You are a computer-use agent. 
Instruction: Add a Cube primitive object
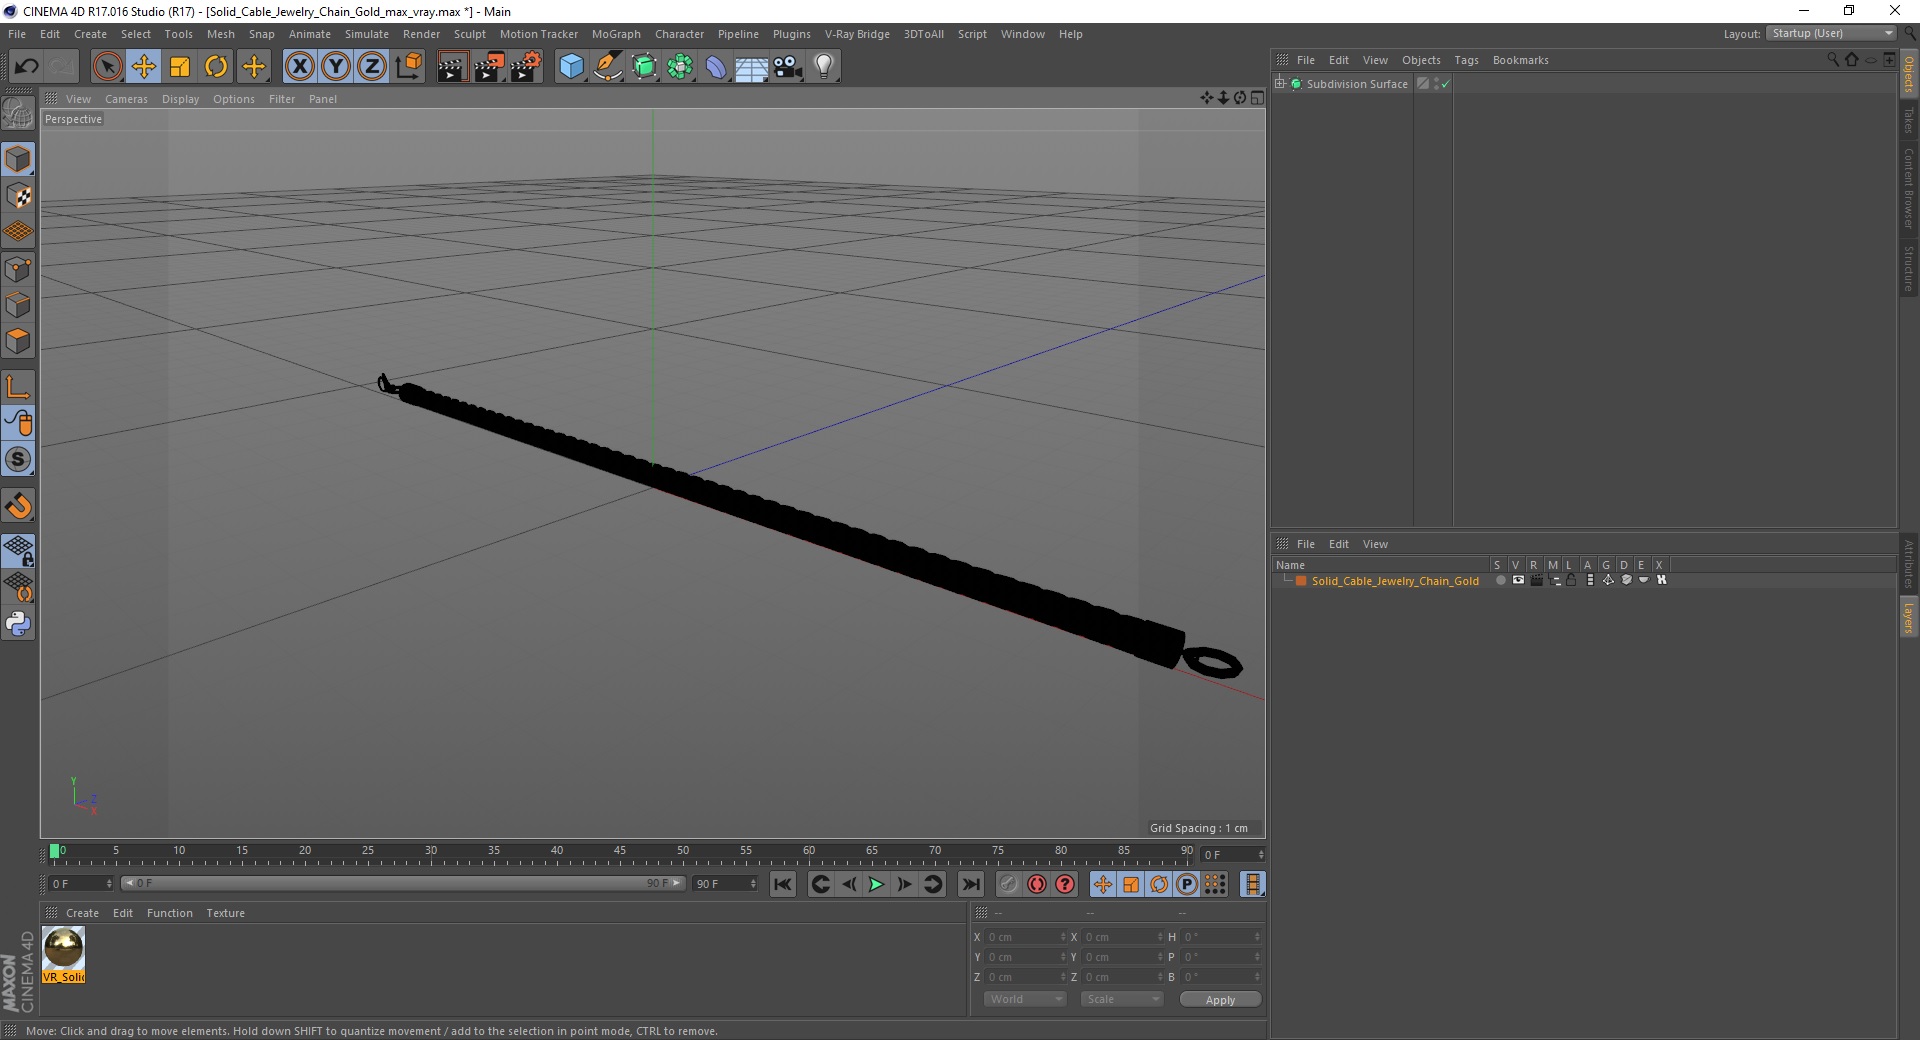pos(571,67)
